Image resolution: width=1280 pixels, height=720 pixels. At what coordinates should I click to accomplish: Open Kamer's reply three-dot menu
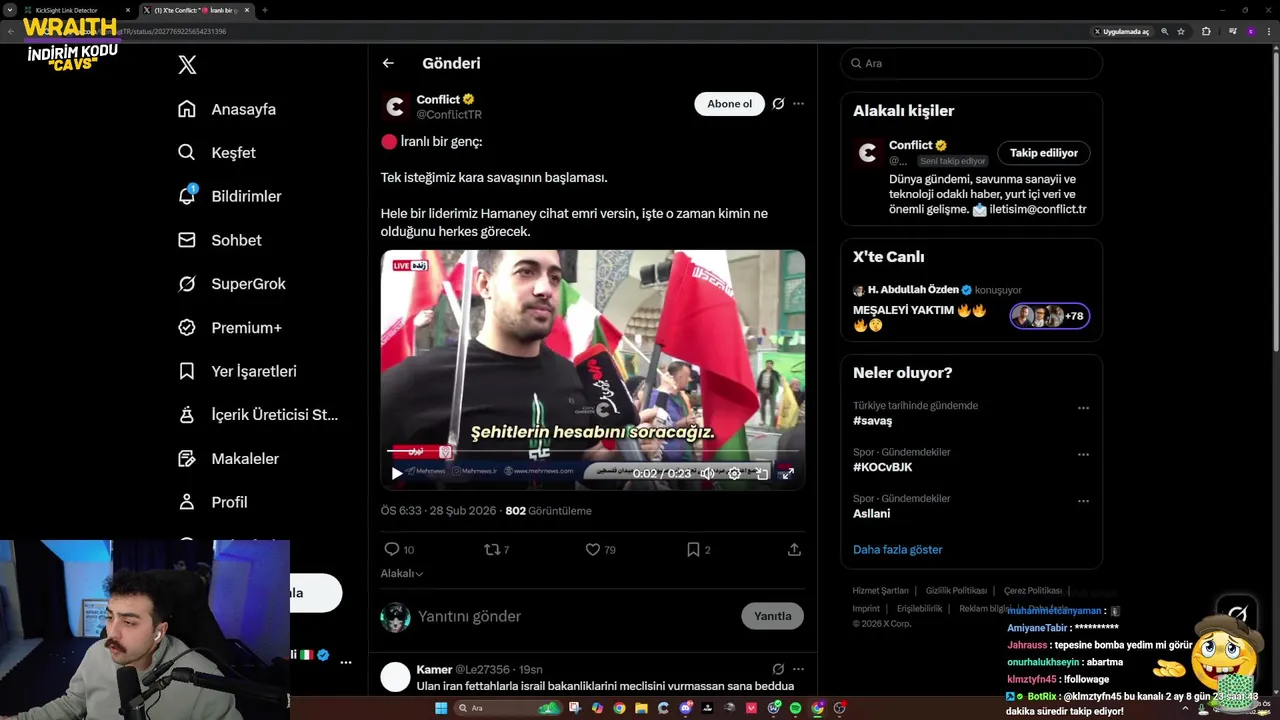pos(798,669)
